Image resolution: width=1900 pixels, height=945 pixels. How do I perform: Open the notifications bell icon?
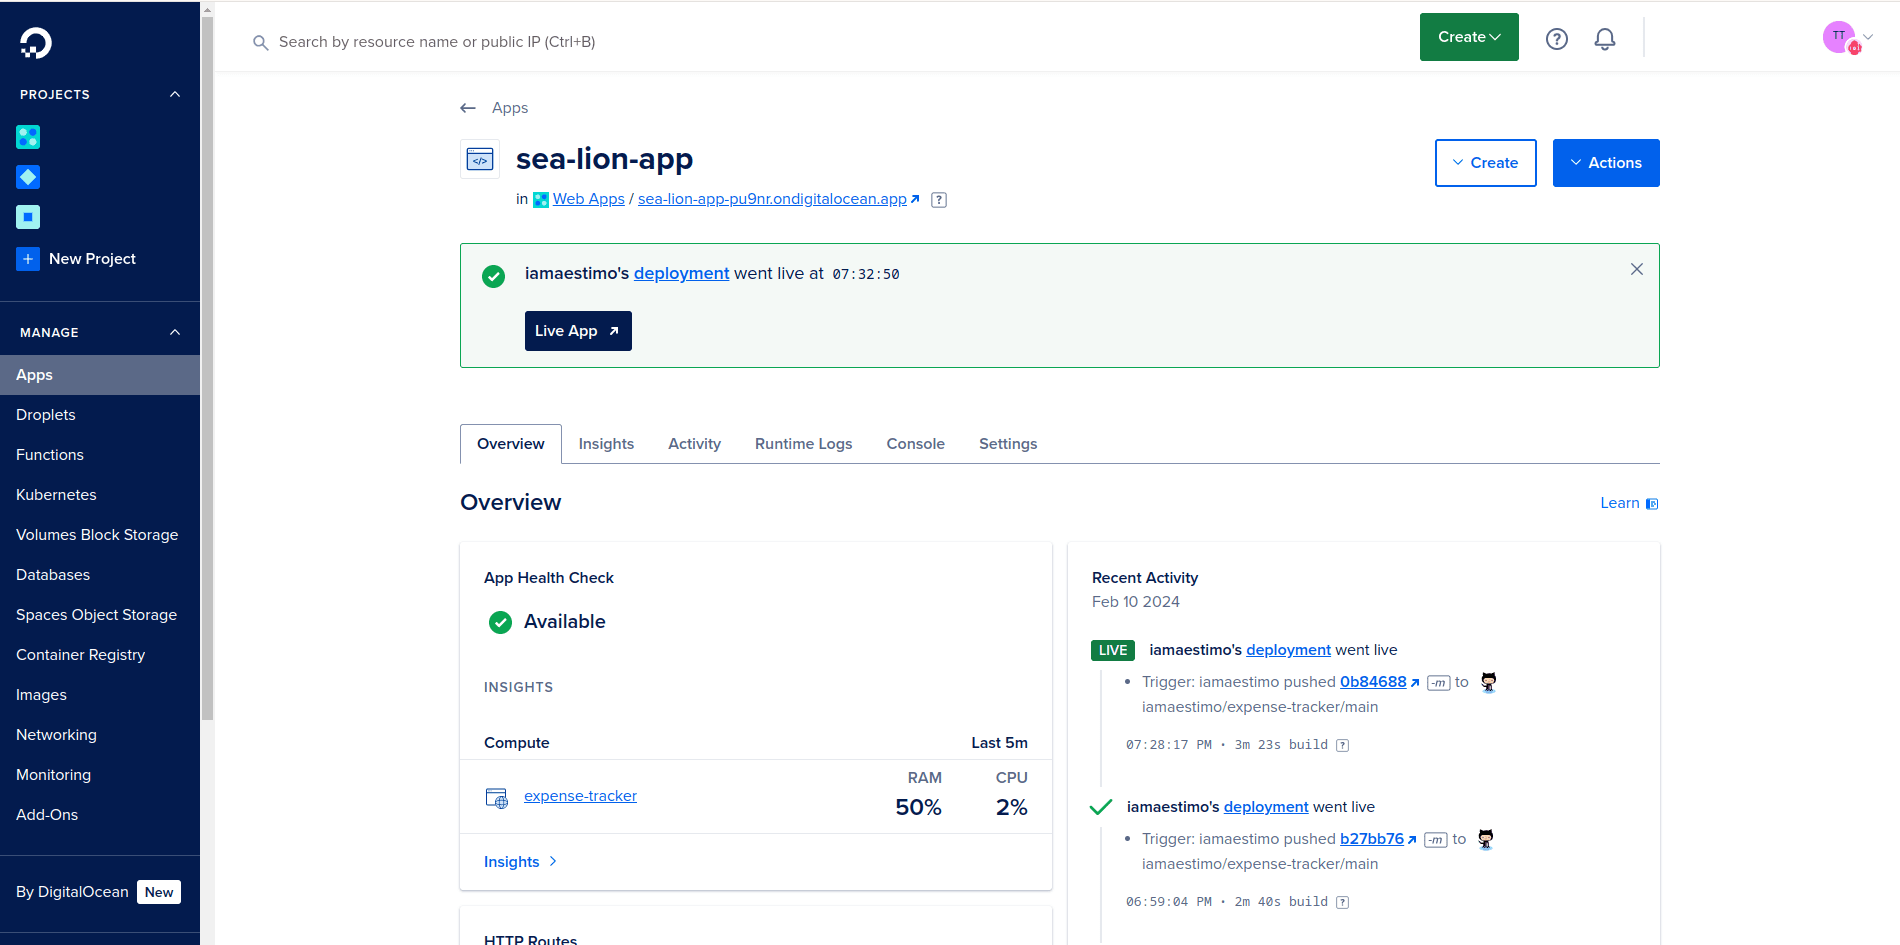click(x=1604, y=38)
